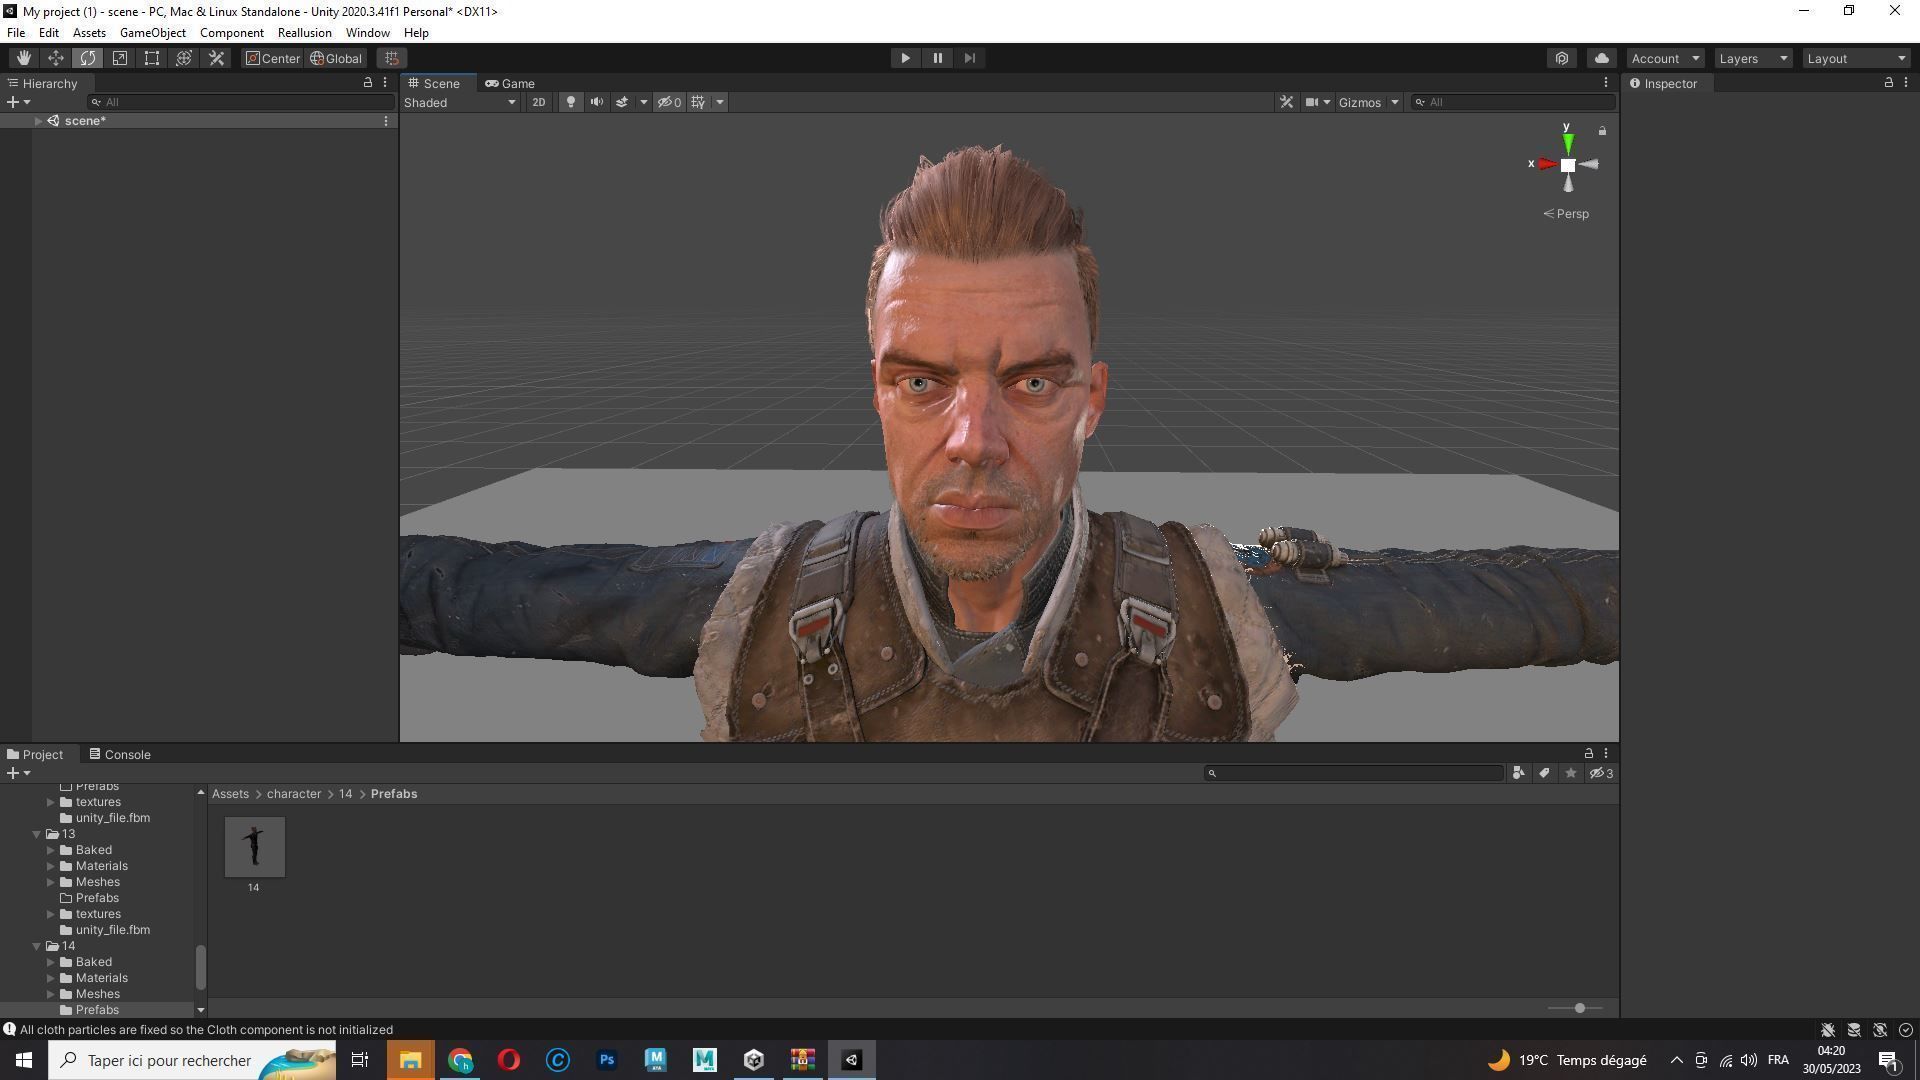Viewport: 1920px width, 1080px height.
Task: Lock the Inspector panel
Action: tap(1888, 83)
